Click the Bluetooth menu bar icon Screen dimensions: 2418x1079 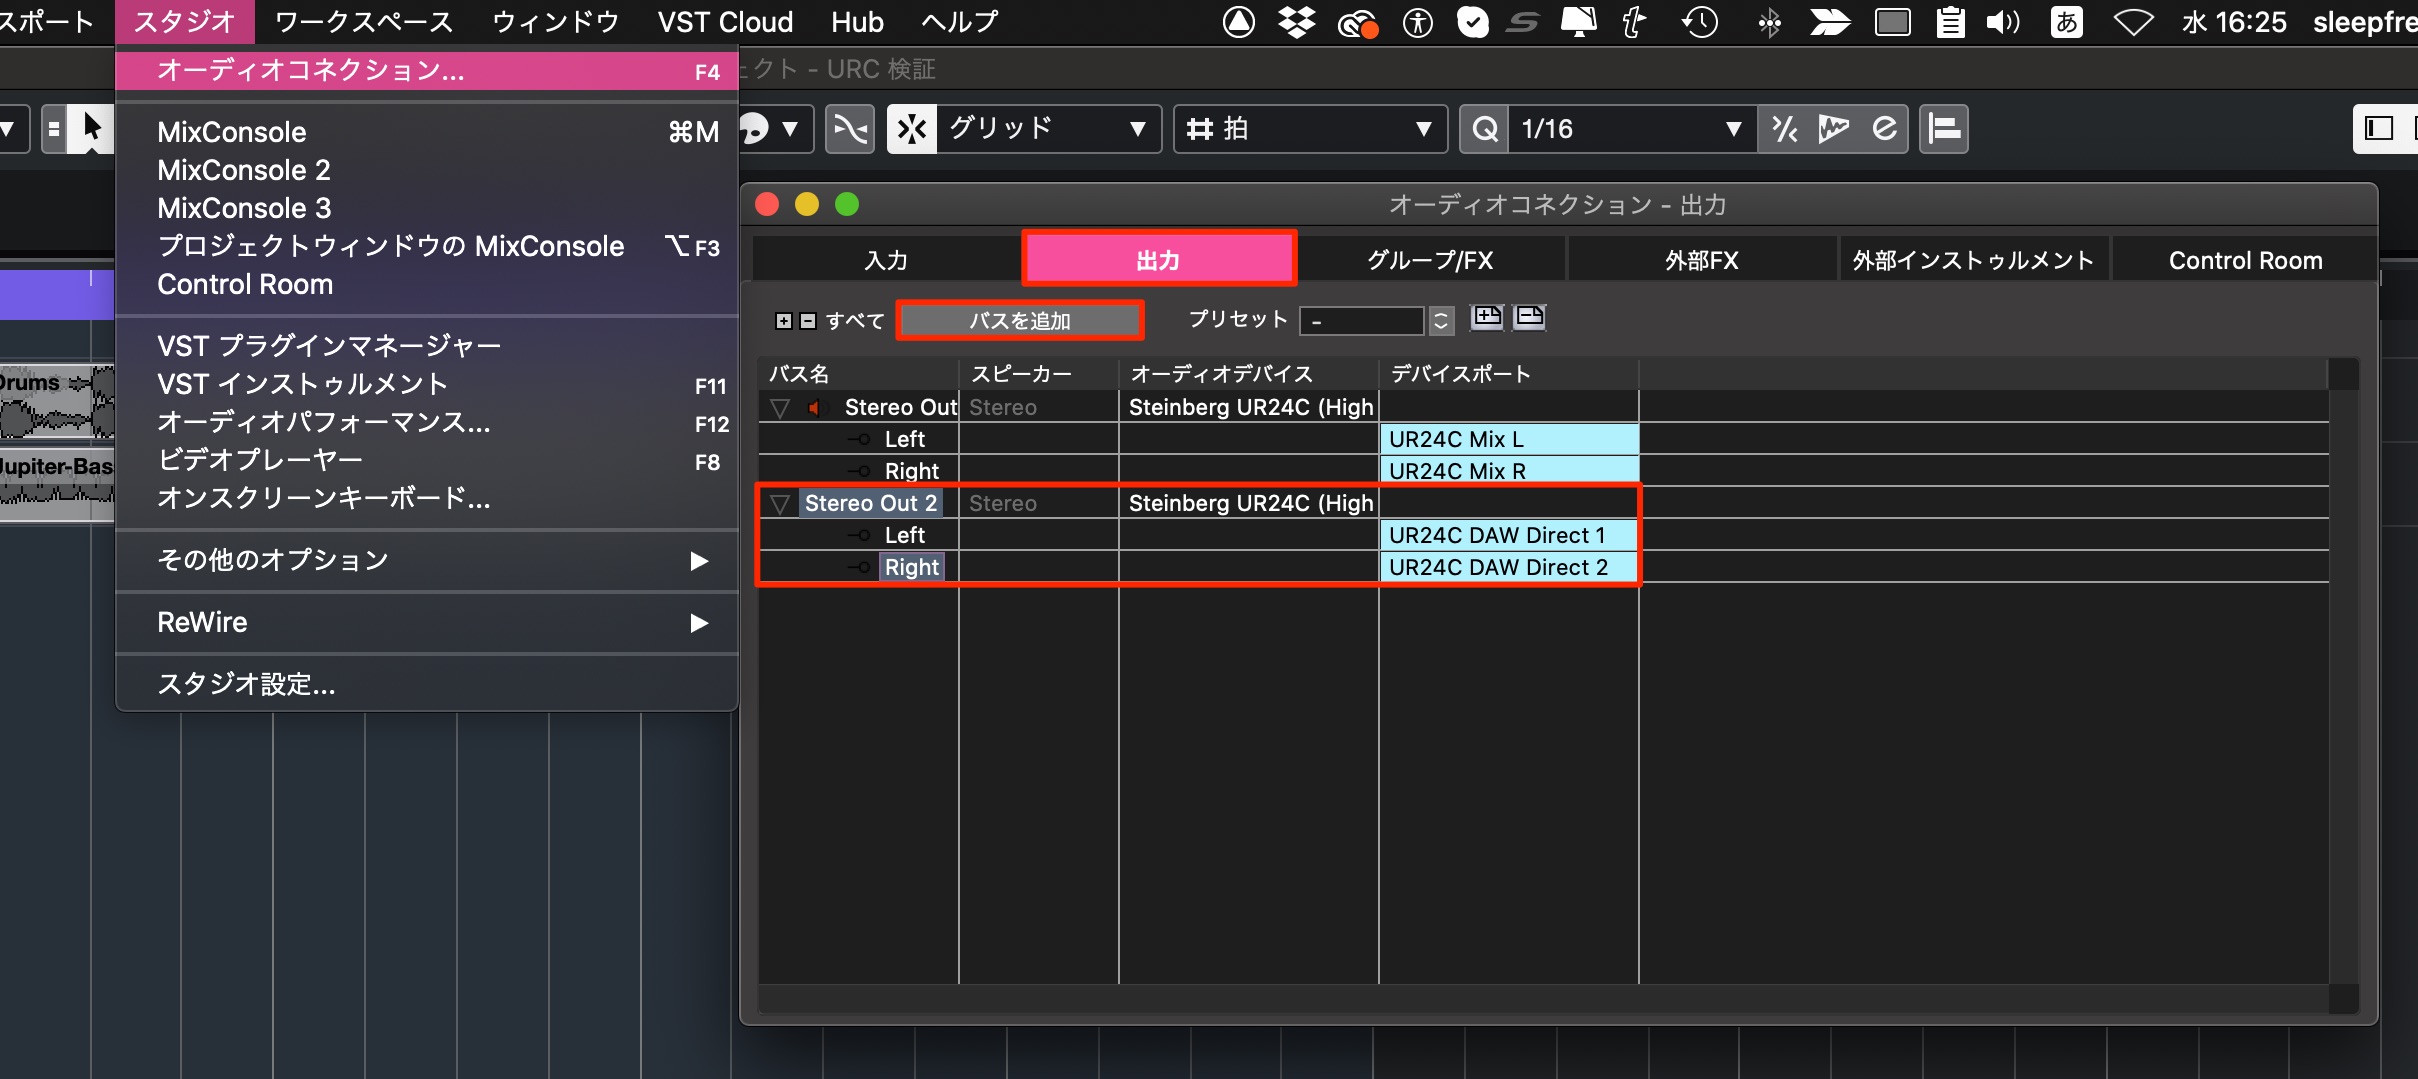point(1769,22)
